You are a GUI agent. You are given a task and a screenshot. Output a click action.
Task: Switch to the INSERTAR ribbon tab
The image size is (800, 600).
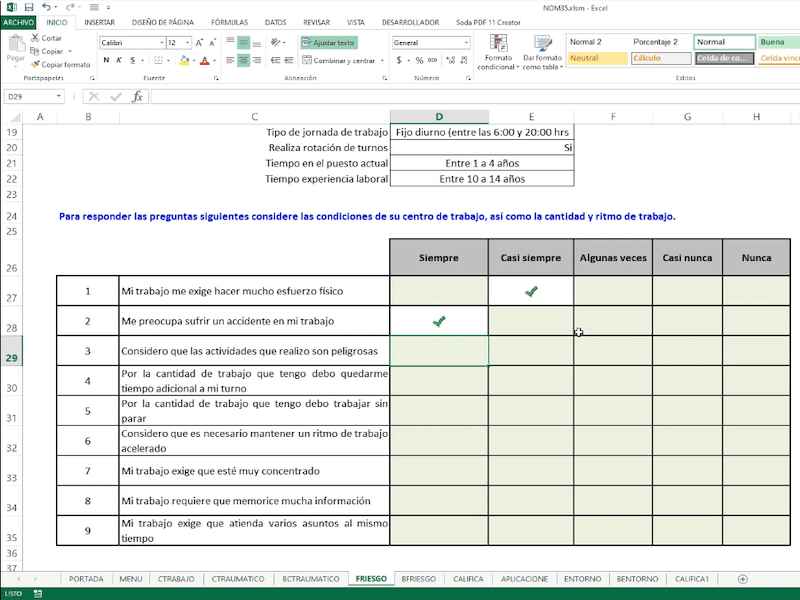pos(99,22)
